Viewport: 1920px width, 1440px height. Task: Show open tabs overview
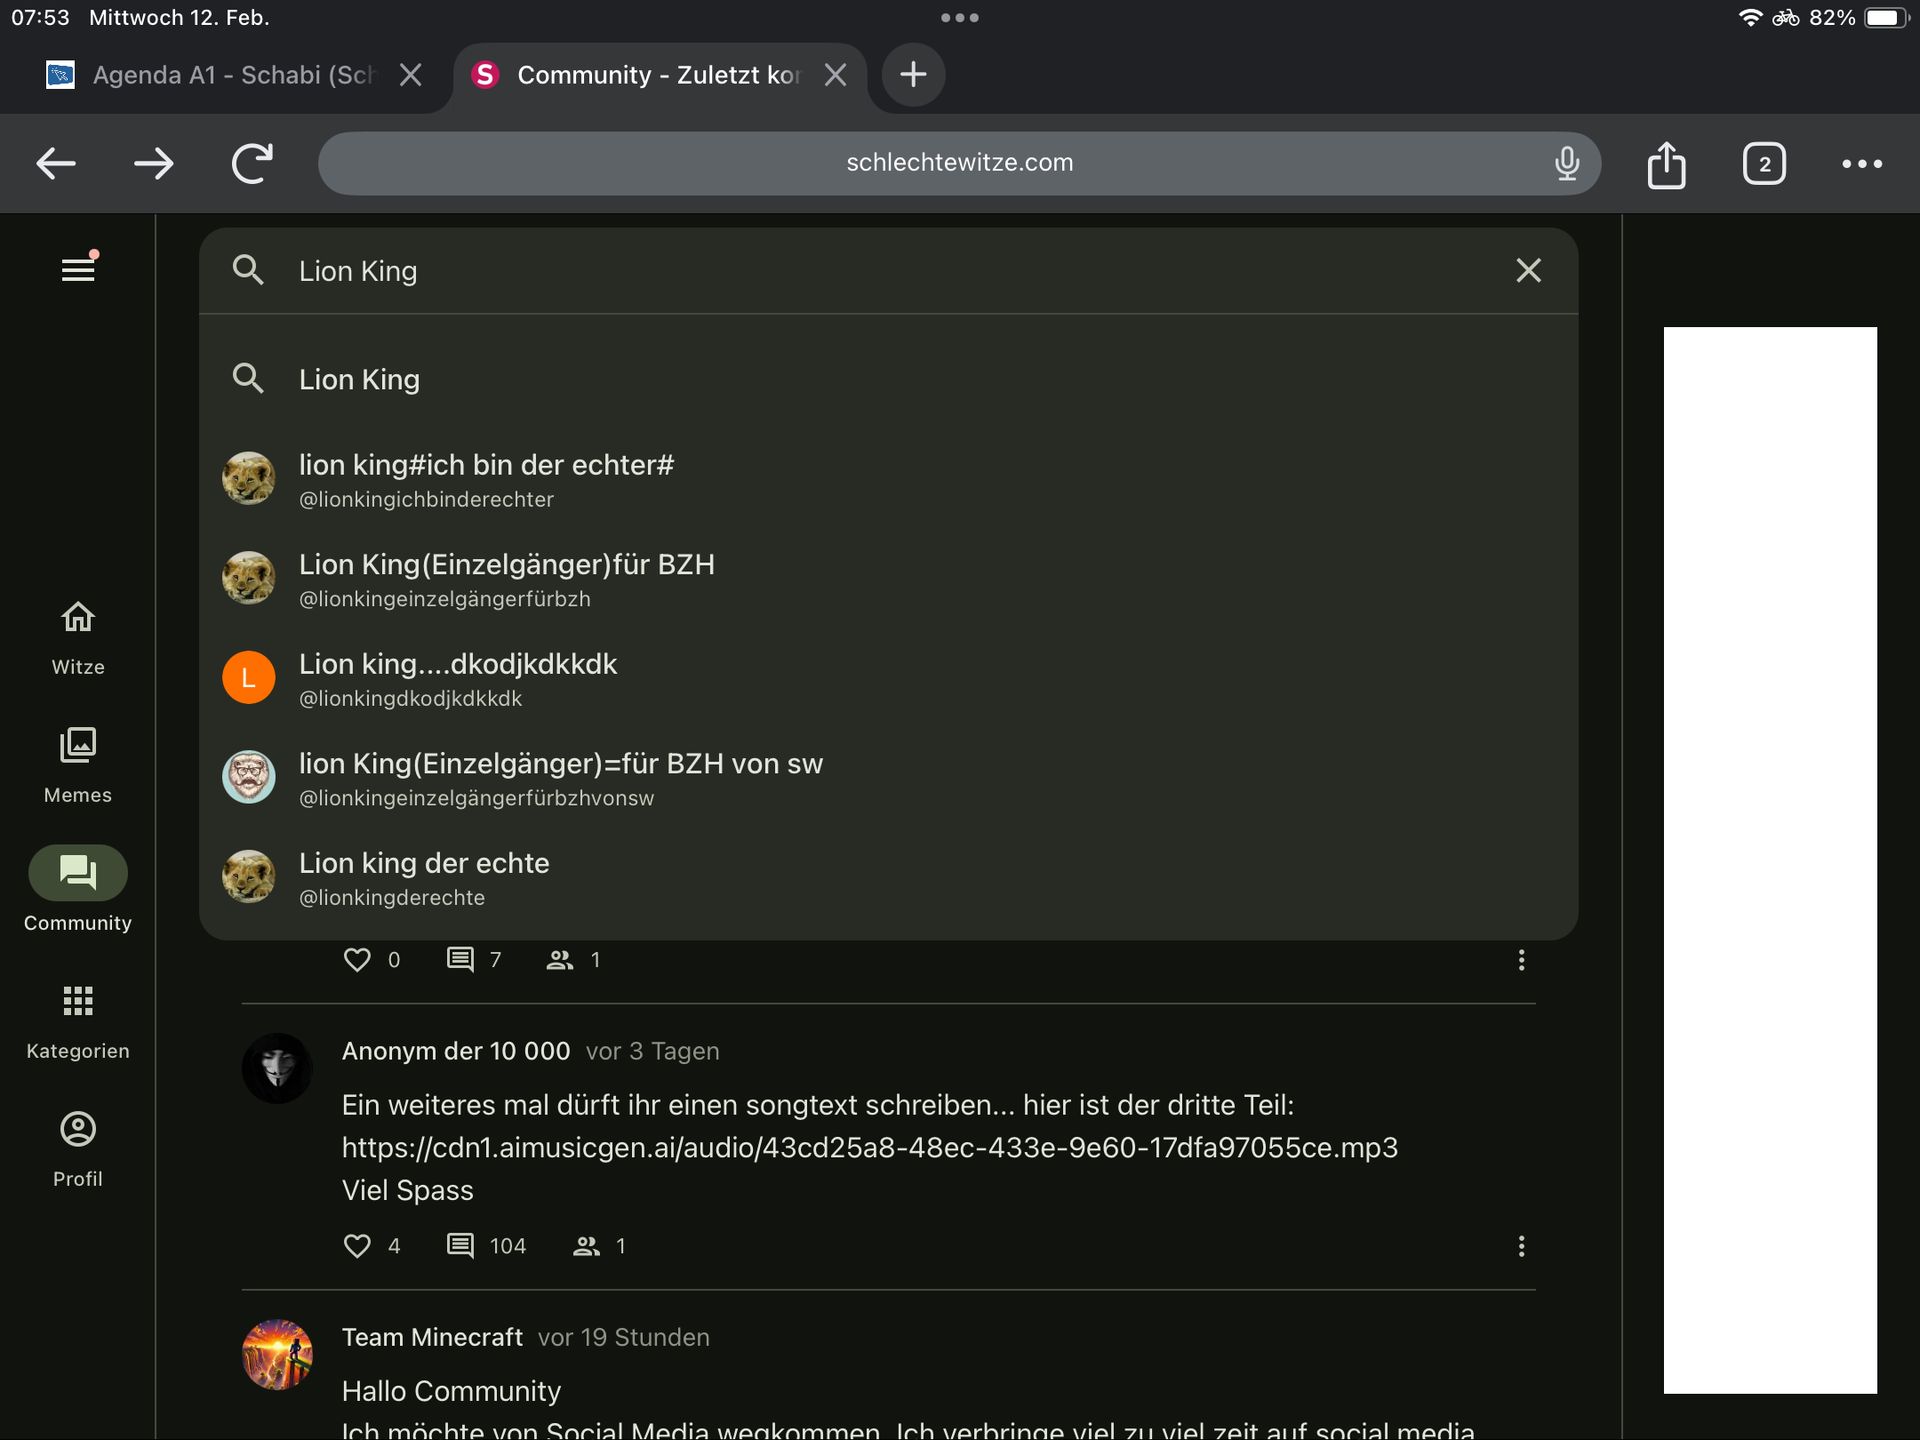coord(1763,164)
